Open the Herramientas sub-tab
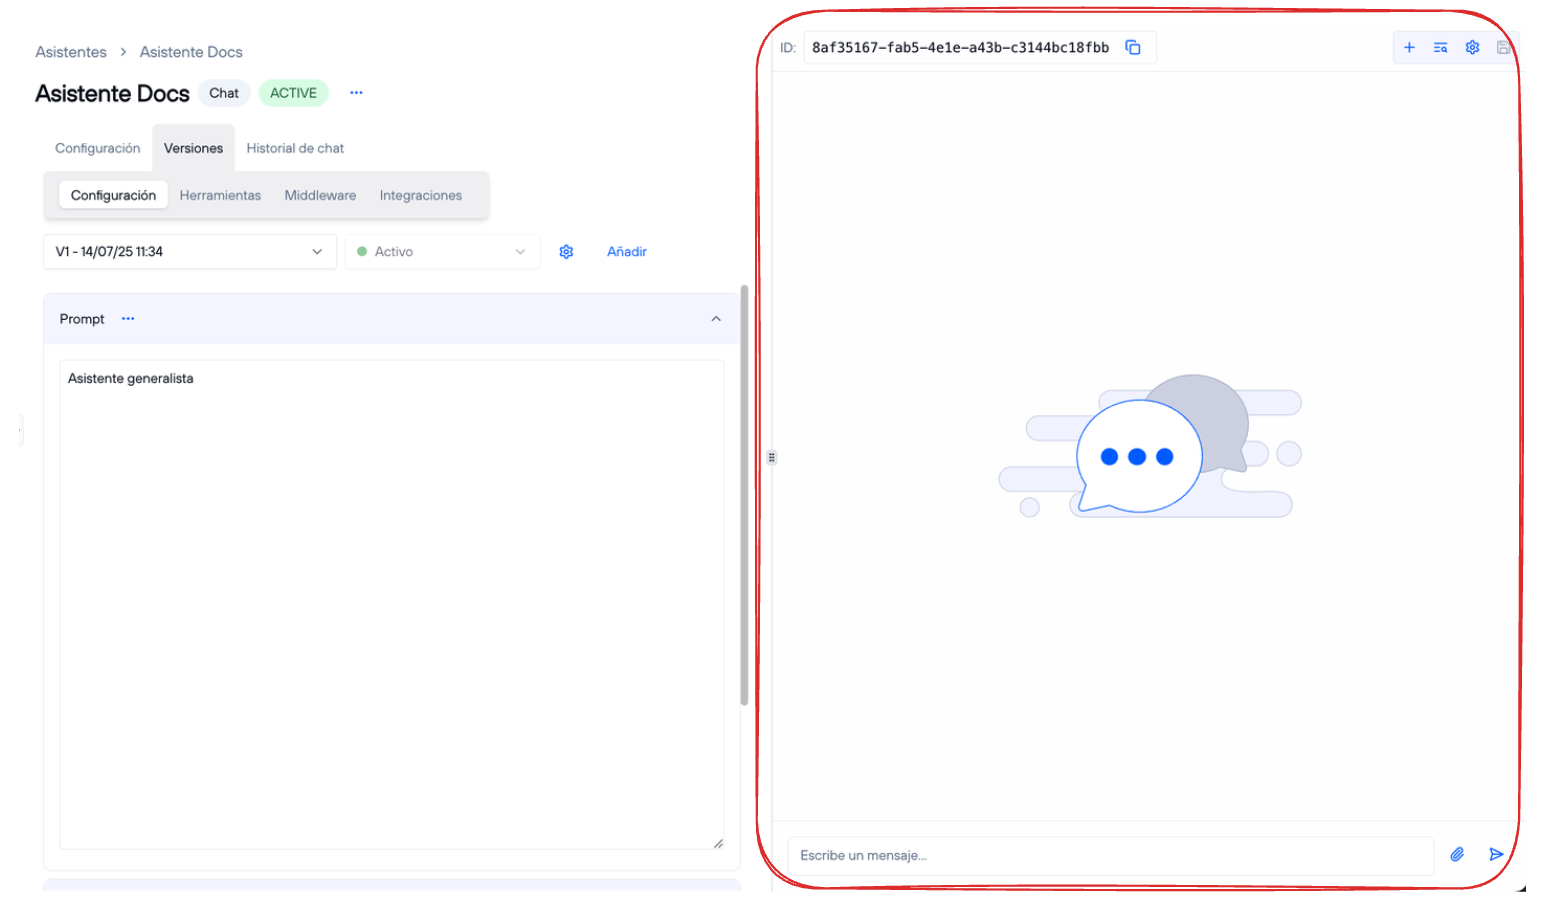1548x919 pixels. point(220,196)
